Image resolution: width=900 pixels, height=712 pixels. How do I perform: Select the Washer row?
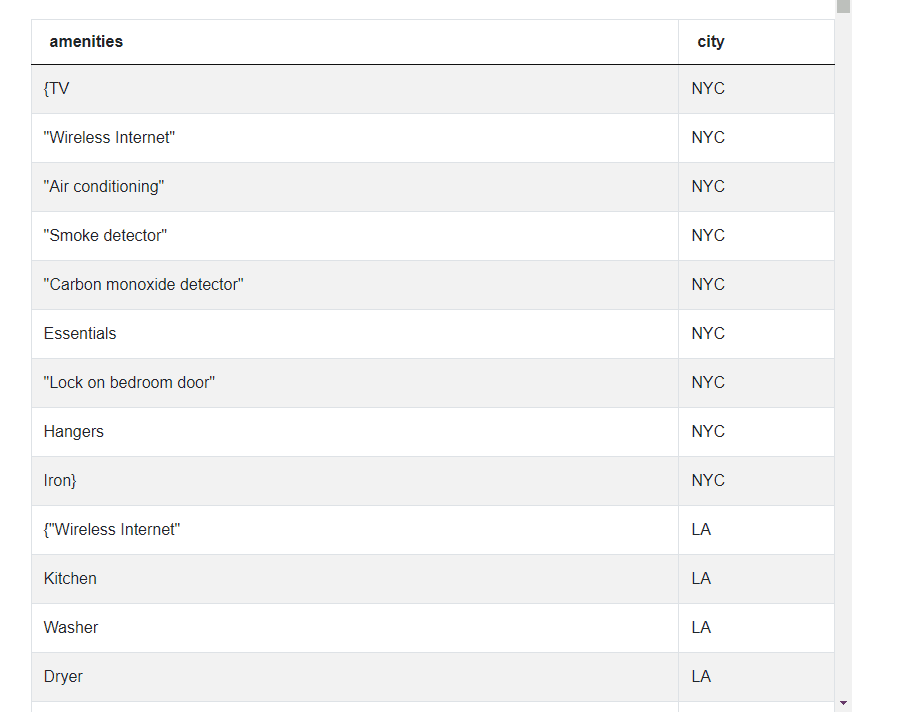pyautogui.click(x=71, y=627)
